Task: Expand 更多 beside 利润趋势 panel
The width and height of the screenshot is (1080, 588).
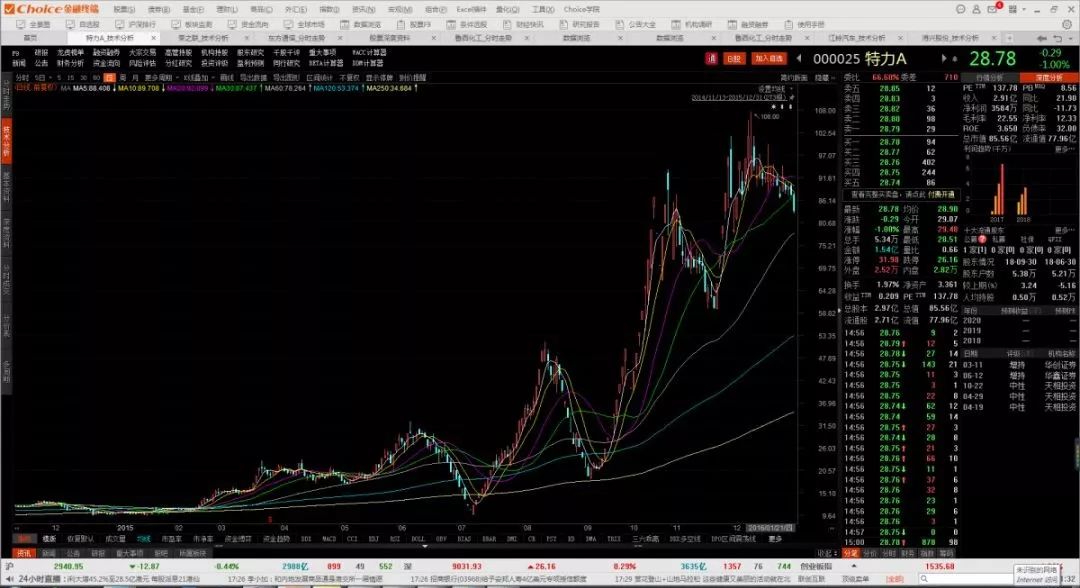Action: point(1063,149)
